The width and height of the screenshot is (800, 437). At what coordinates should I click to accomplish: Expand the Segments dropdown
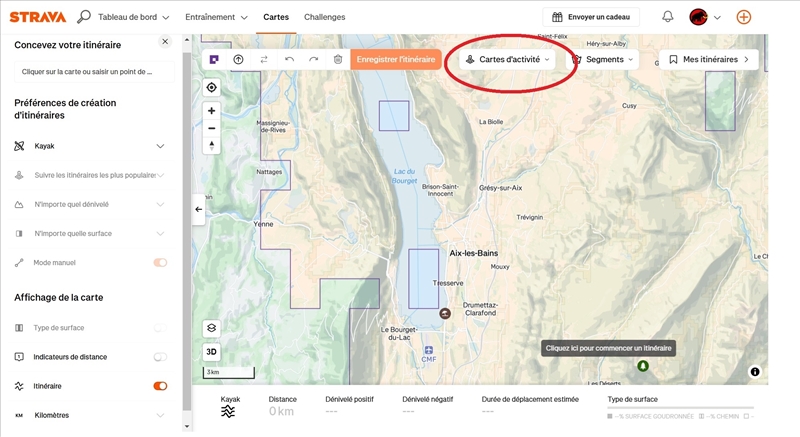tap(604, 60)
